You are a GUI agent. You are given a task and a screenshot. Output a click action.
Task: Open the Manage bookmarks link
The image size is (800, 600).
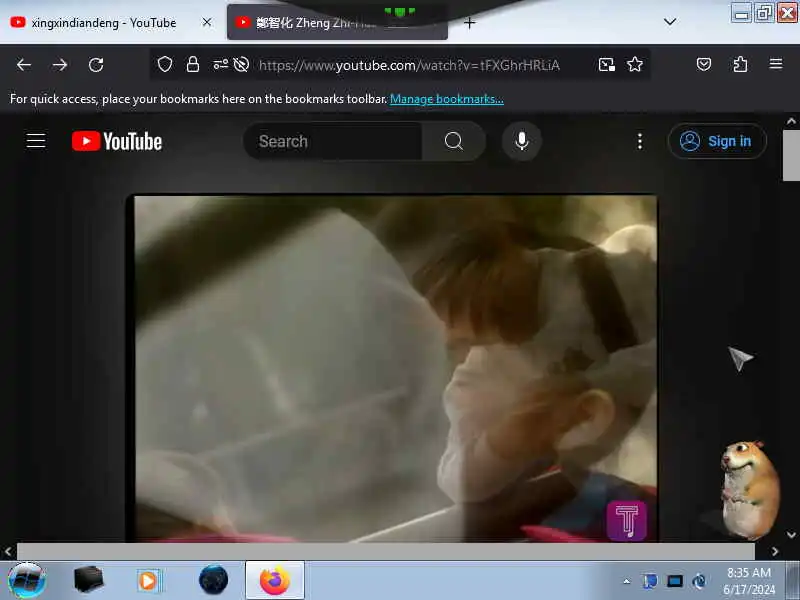click(x=446, y=99)
